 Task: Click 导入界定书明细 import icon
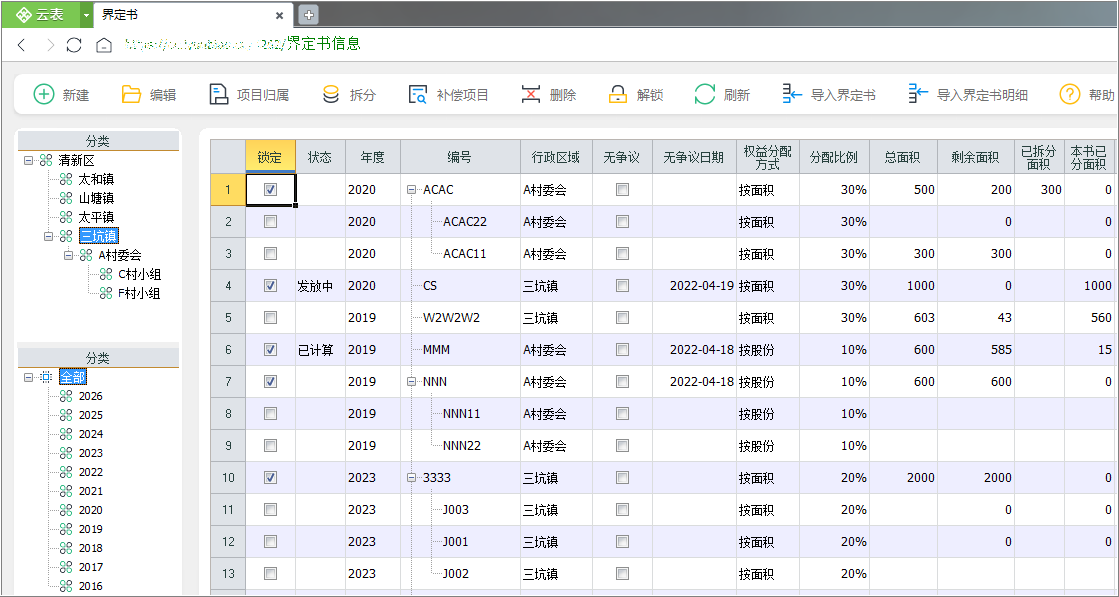coord(918,94)
